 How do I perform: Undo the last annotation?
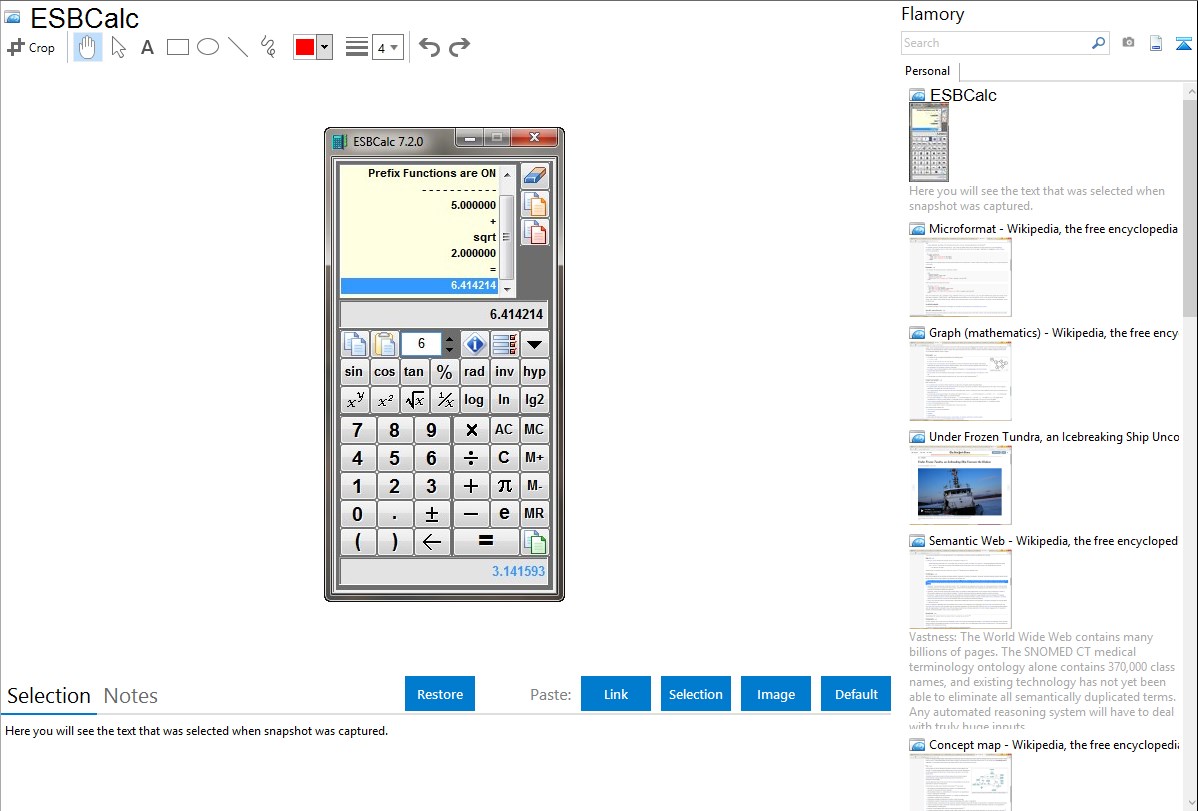coord(429,47)
